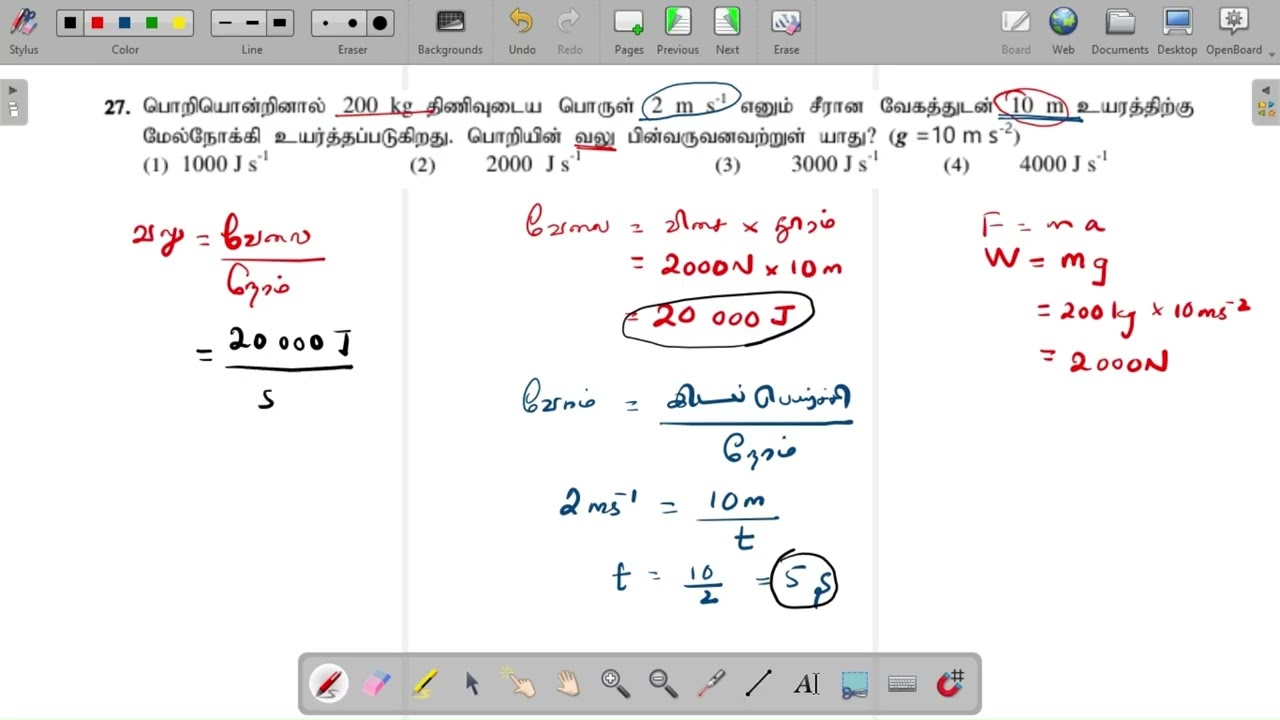Image resolution: width=1280 pixels, height=720 pixels.
Task: Show the virtual keyboard
Action: pyautogui.click(x=902, y=684)
